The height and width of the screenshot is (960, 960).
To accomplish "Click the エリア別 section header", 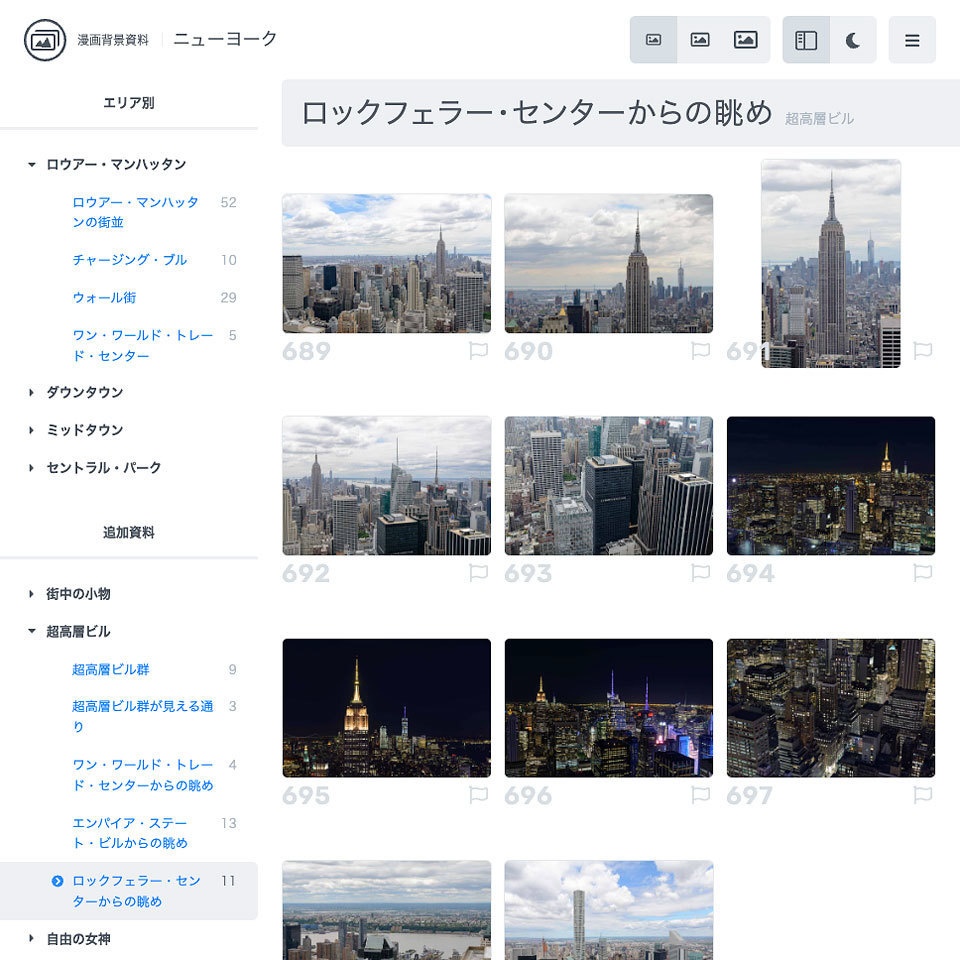I will point(128,102).
